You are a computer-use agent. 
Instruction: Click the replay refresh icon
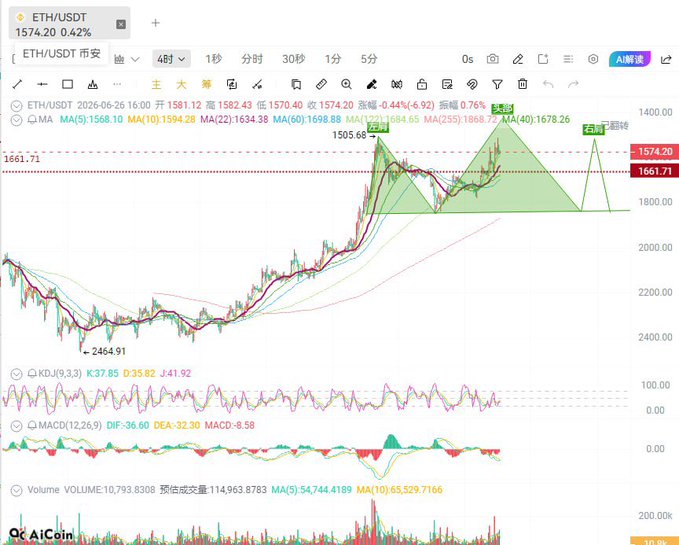[x=232, y=84]
